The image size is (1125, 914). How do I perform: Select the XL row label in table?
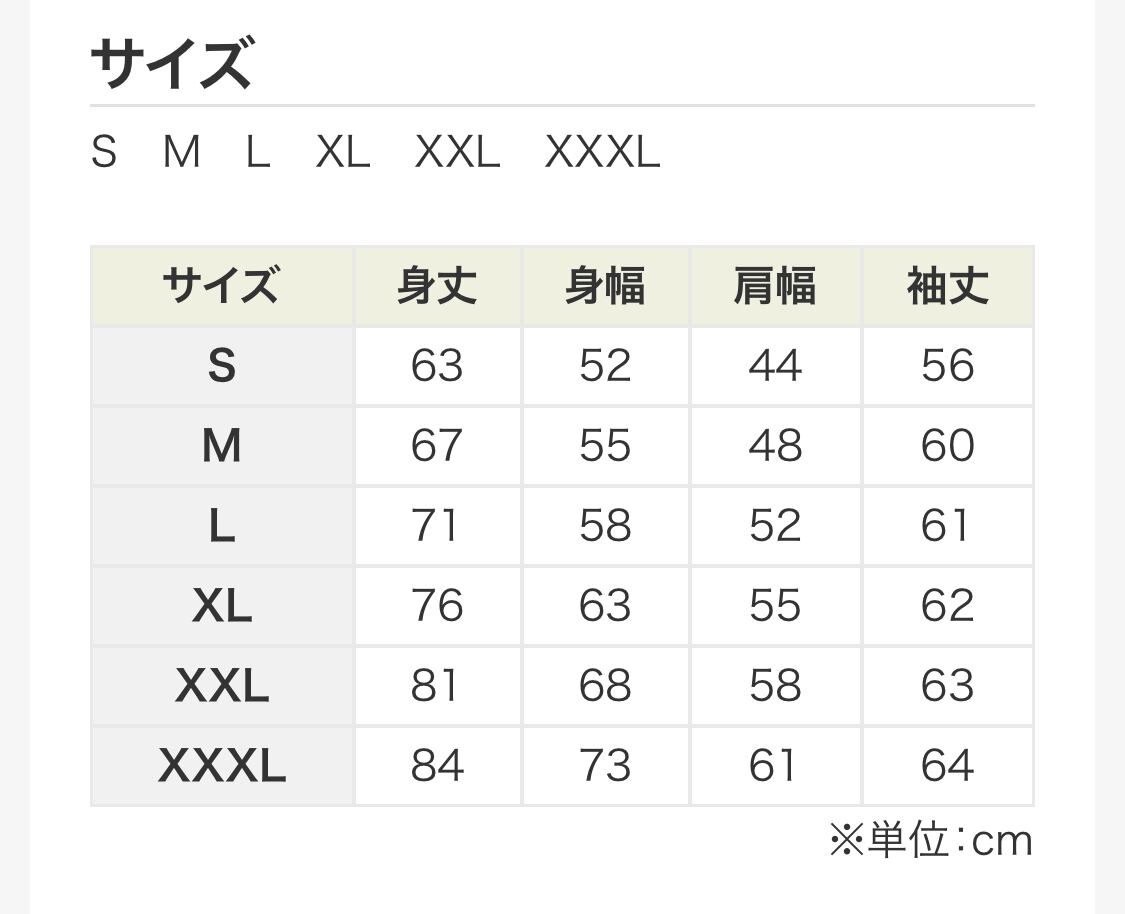[221, 606]
